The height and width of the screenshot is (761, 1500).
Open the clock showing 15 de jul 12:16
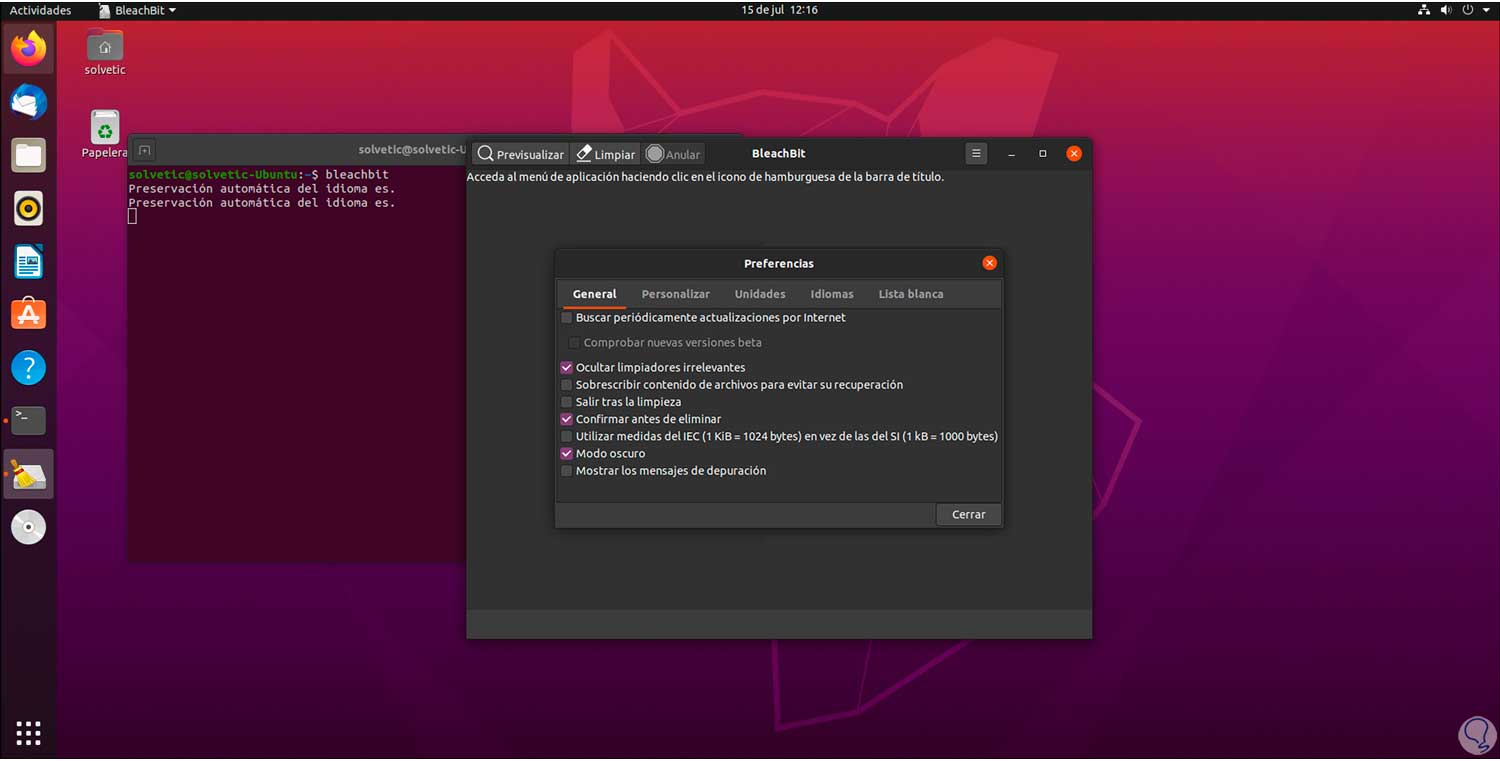(x=779, y=10)
